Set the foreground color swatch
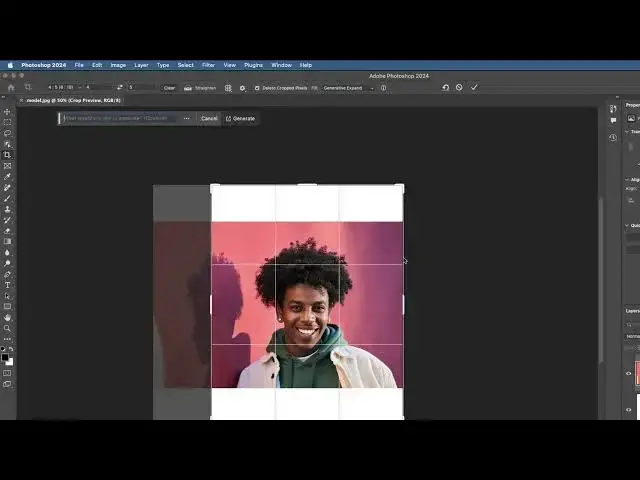Screen dimensions: 640x480 coord(4,357)
